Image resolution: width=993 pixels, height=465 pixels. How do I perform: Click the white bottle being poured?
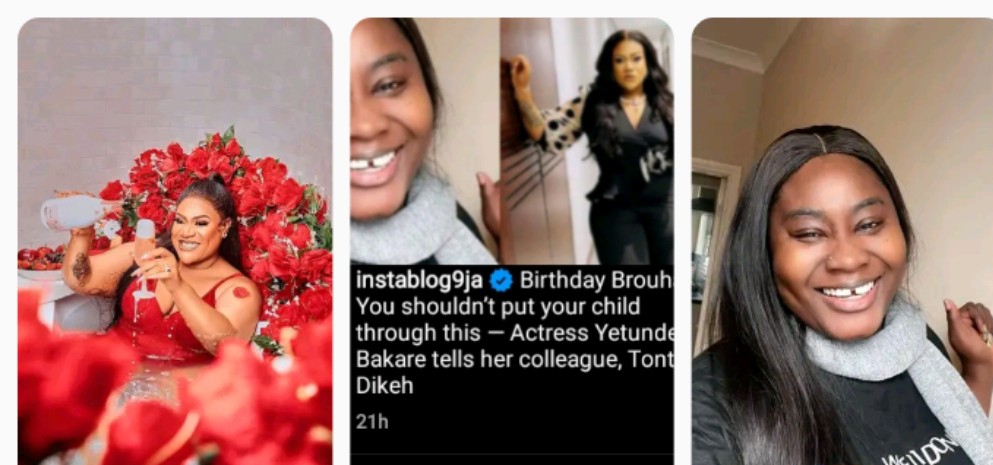pos(72,210)
